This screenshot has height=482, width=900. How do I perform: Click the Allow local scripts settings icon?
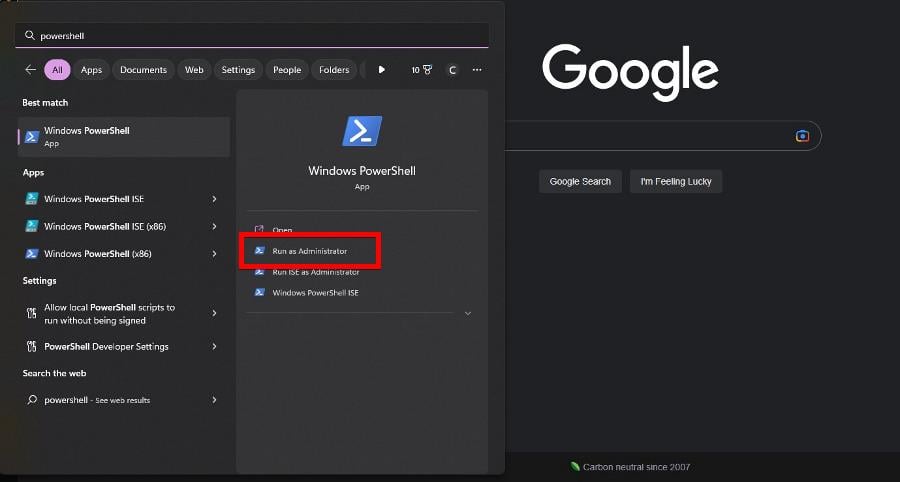pyautogui.click(x=32, y=313)
